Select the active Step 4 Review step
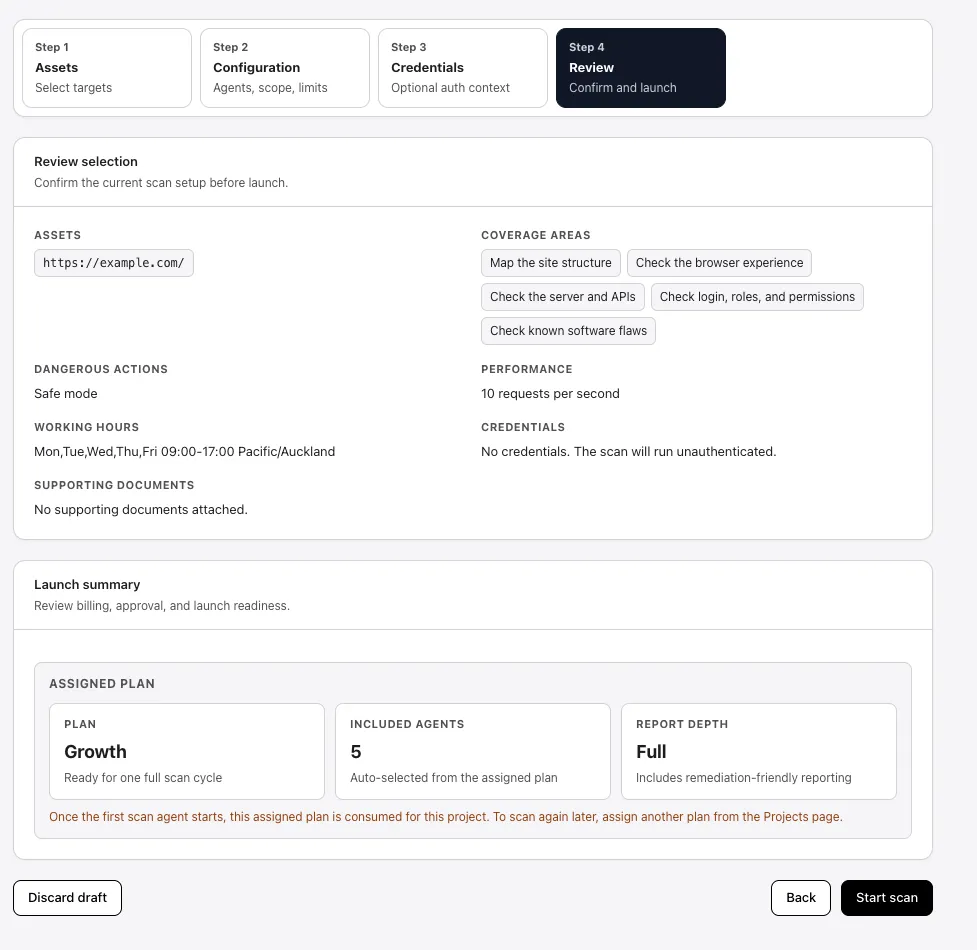This screenshot has height=950, width=977. [x=640, y=67]
